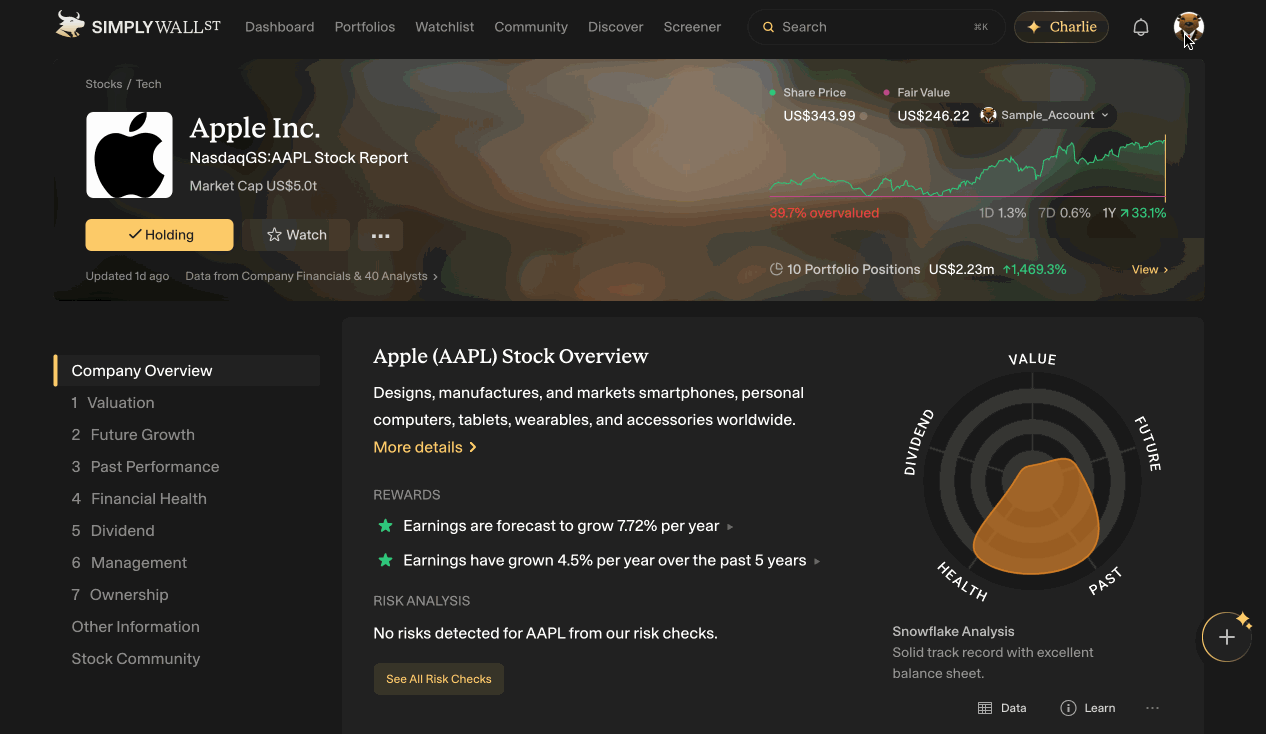Screen dimensions: 1266x734
Task: Toggle the Holding button
Action: [160, 235]
